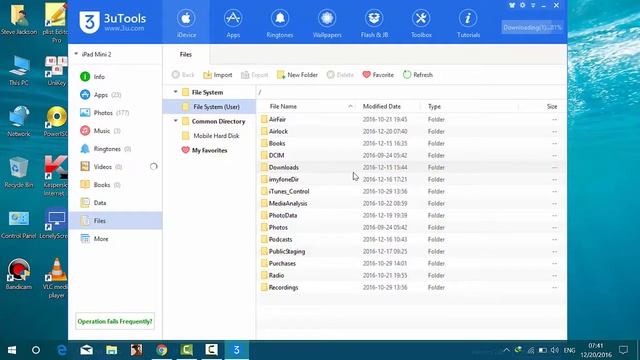The height and width of the screenshot is (360, 640).
Task: Open File Explorer from the taskbar
Action: click(111, 350)
